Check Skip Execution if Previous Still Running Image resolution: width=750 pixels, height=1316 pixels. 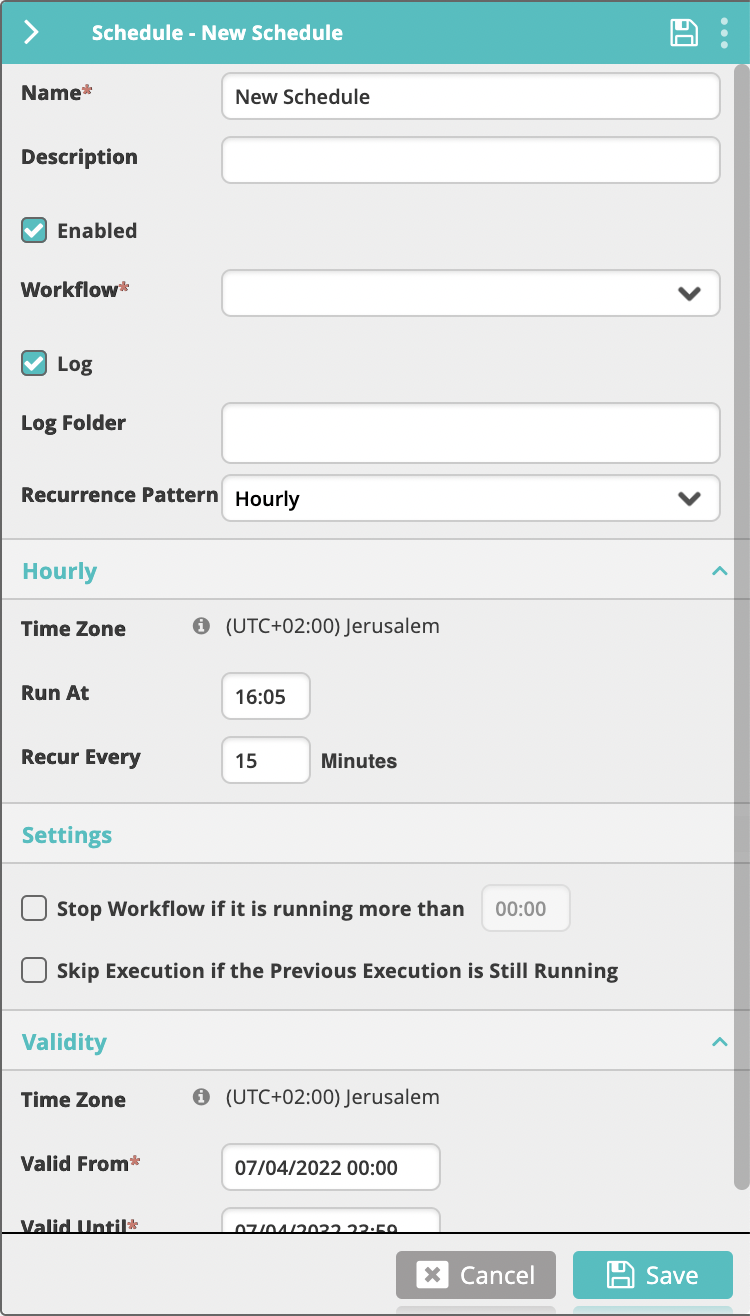click(x=34, y=970)
